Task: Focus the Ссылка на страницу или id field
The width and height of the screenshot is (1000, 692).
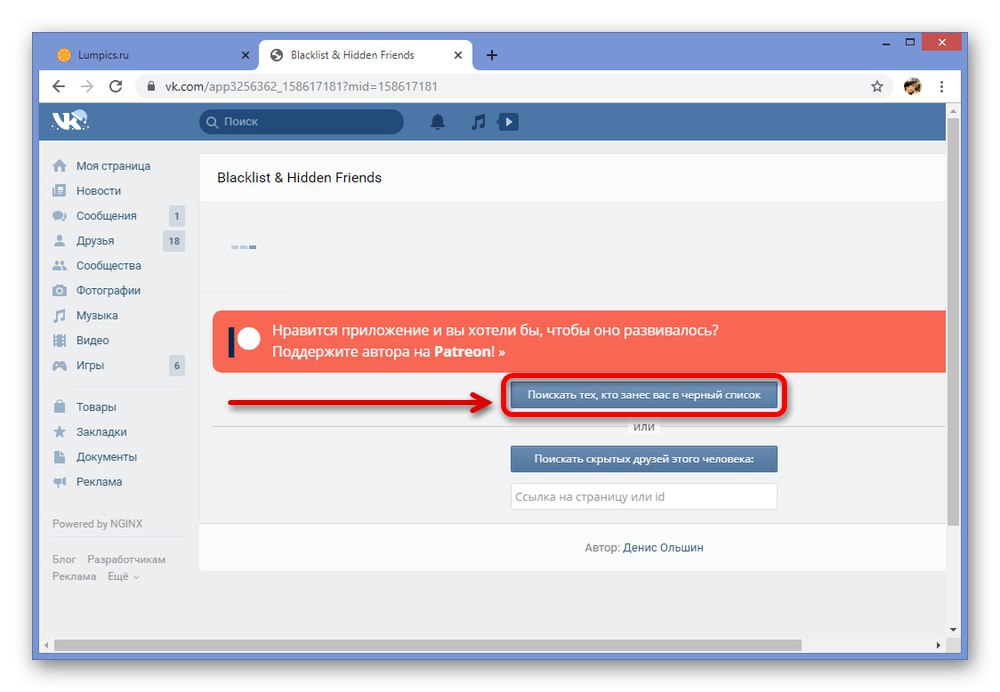Action: coord(644,496)
